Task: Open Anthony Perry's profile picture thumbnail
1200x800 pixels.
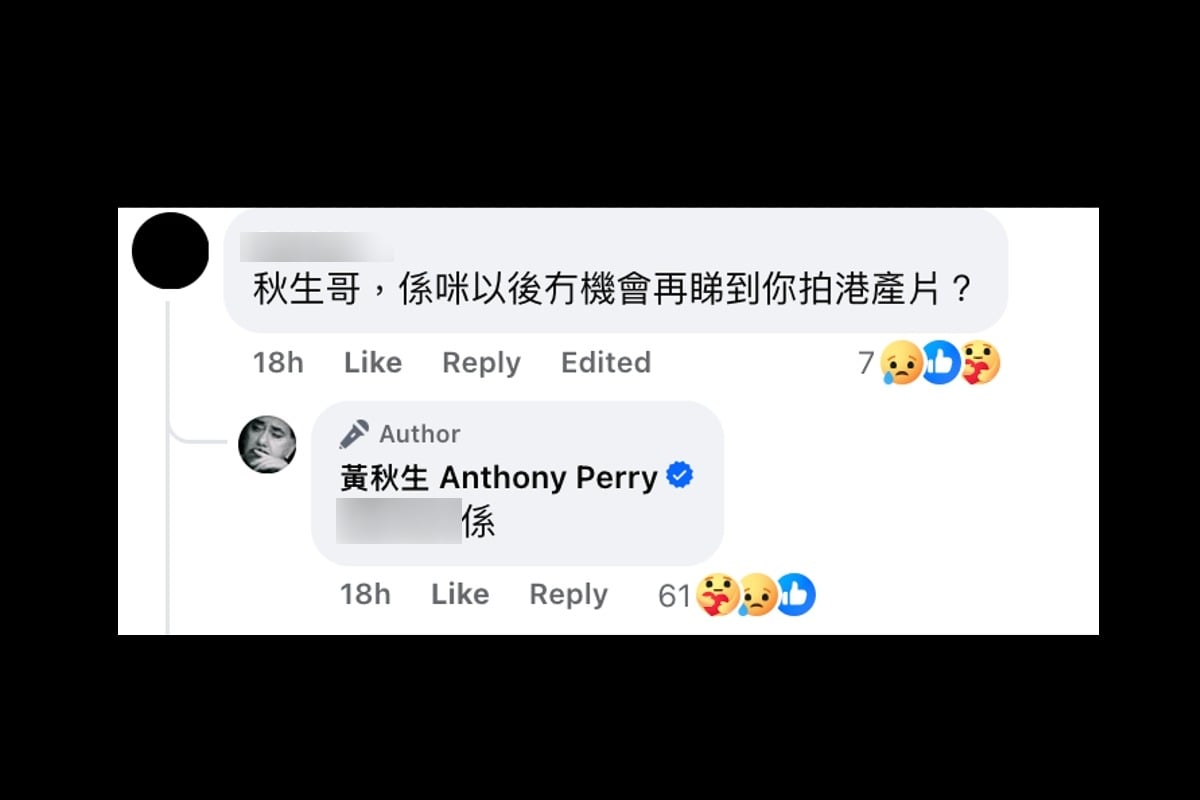Action: pos(267,444)
